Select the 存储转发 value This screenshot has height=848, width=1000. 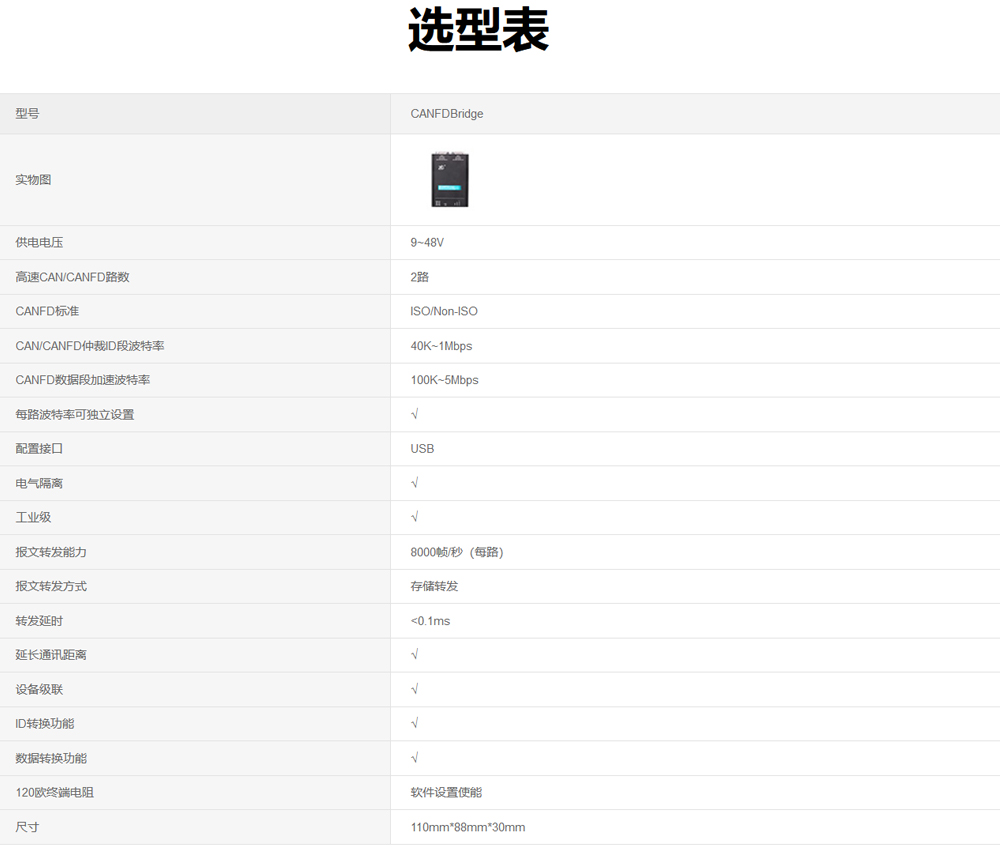pyautogui.click(x=434, y=586)
